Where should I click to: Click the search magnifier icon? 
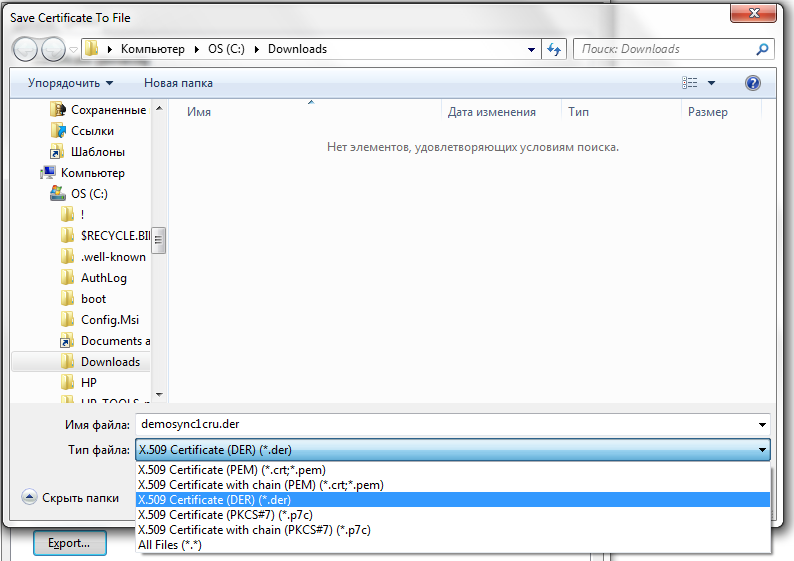[x=763, y=49]
